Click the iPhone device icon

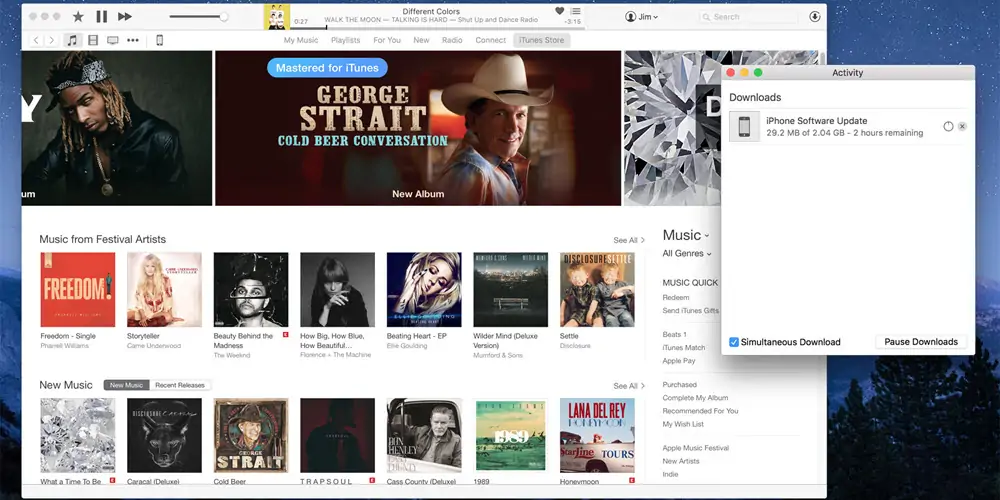coord(159,40)
